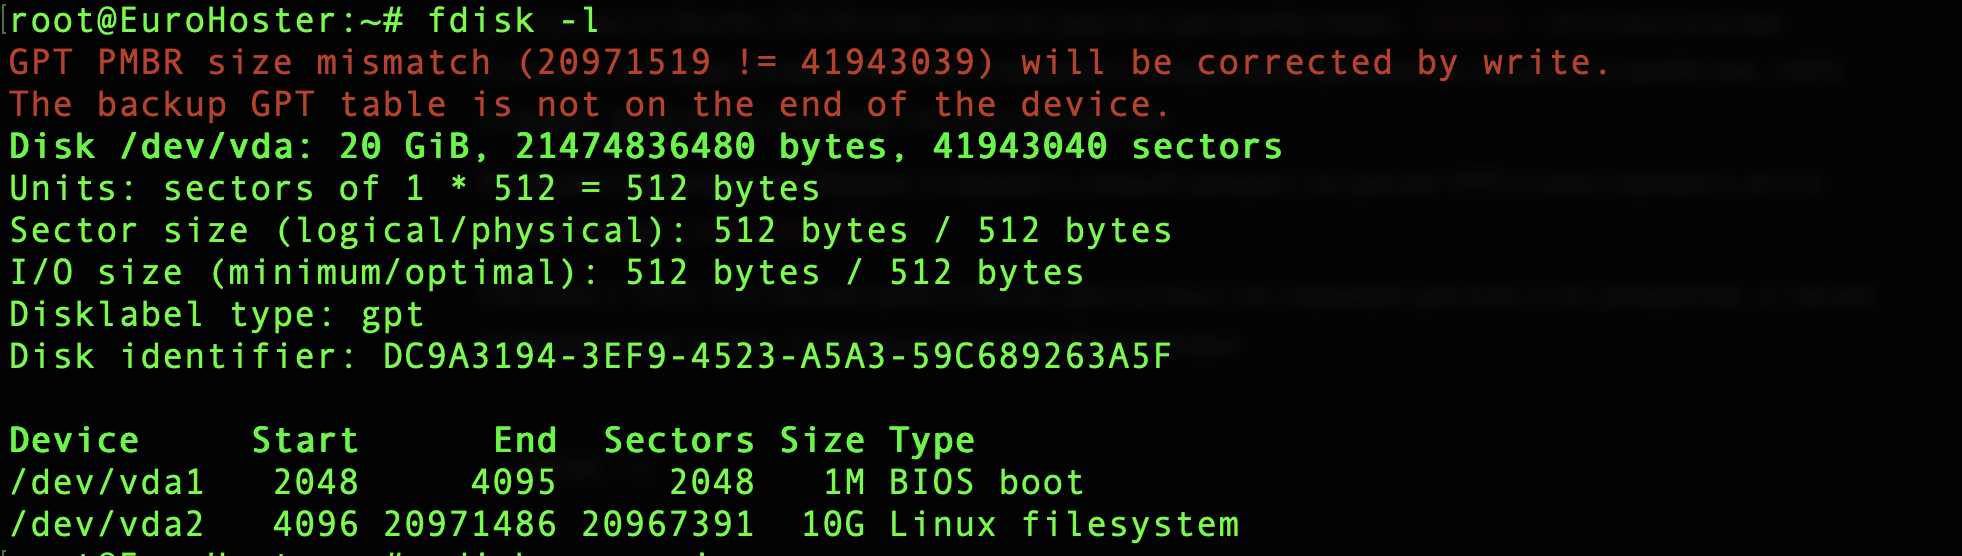1962x556 pixels.
Task: Click the disk identifier GUID string
Action: pyautogui.click(x=777, y=357)
